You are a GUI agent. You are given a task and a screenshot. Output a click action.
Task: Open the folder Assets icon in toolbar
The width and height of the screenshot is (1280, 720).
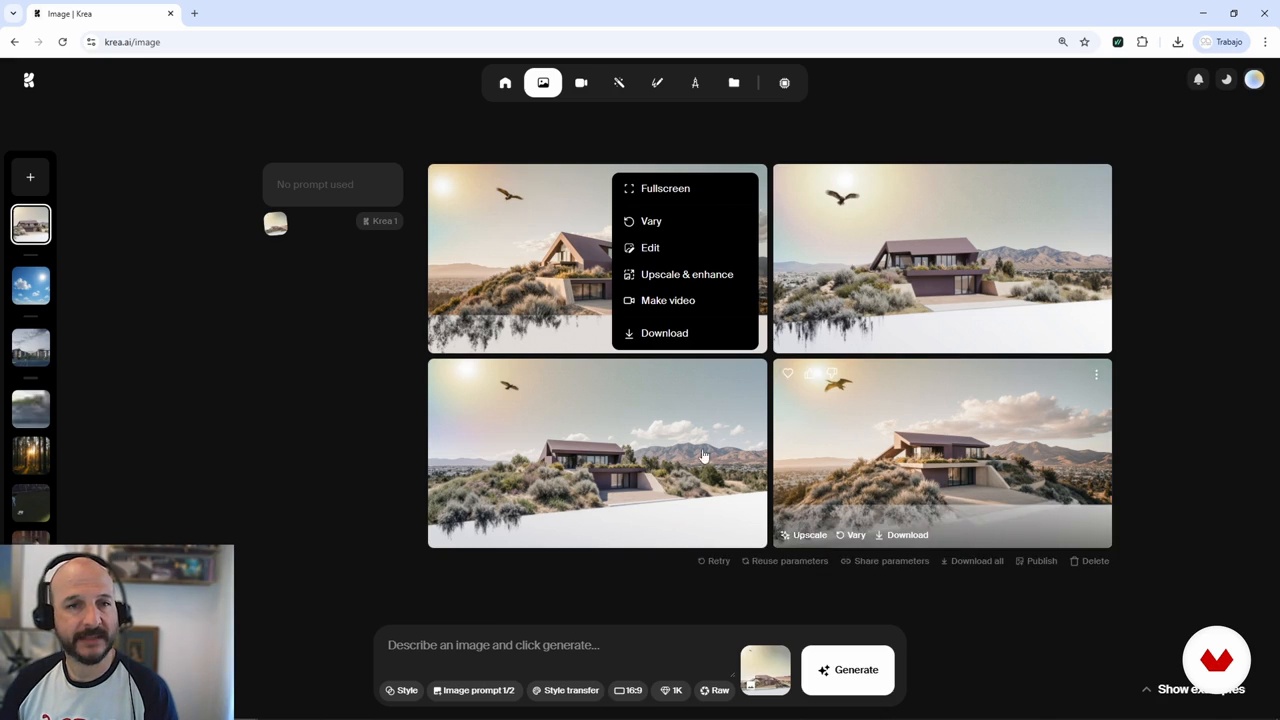(x=734, y=83)
